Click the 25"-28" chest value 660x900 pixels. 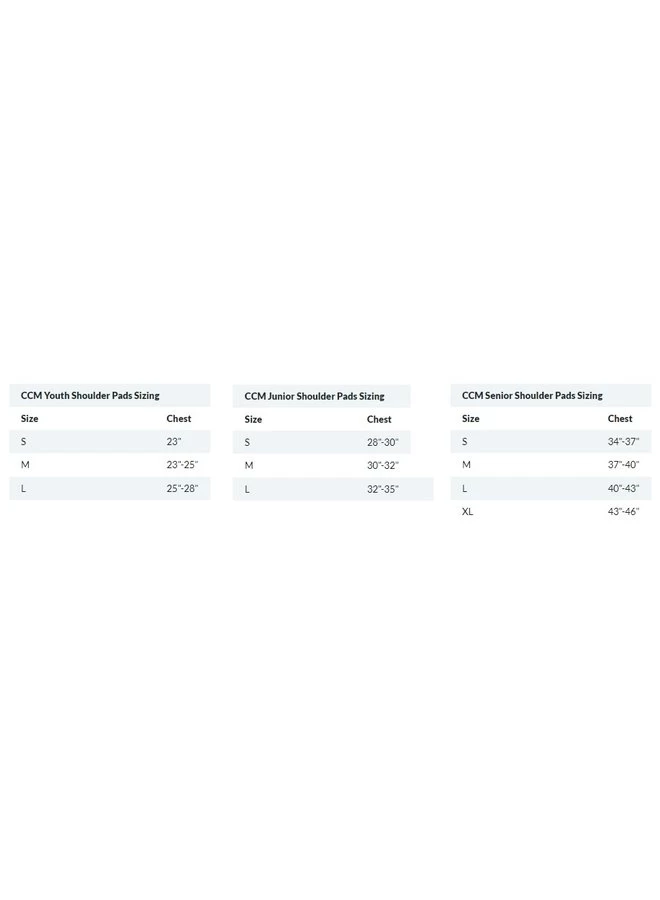pyautogui.click(x=182, y=489)
